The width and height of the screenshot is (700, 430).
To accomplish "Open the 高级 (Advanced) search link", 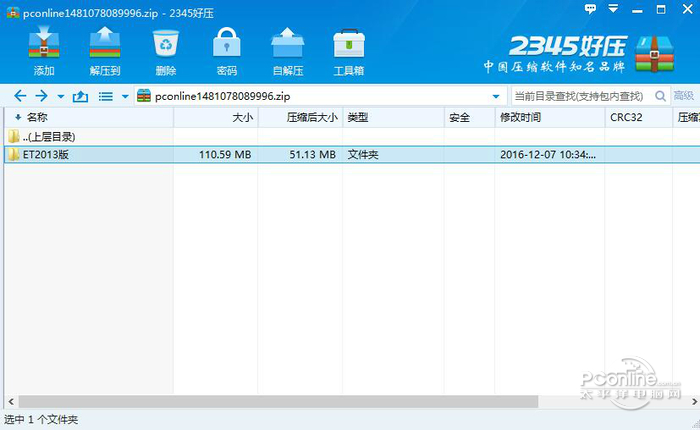I will pos(683,96).
